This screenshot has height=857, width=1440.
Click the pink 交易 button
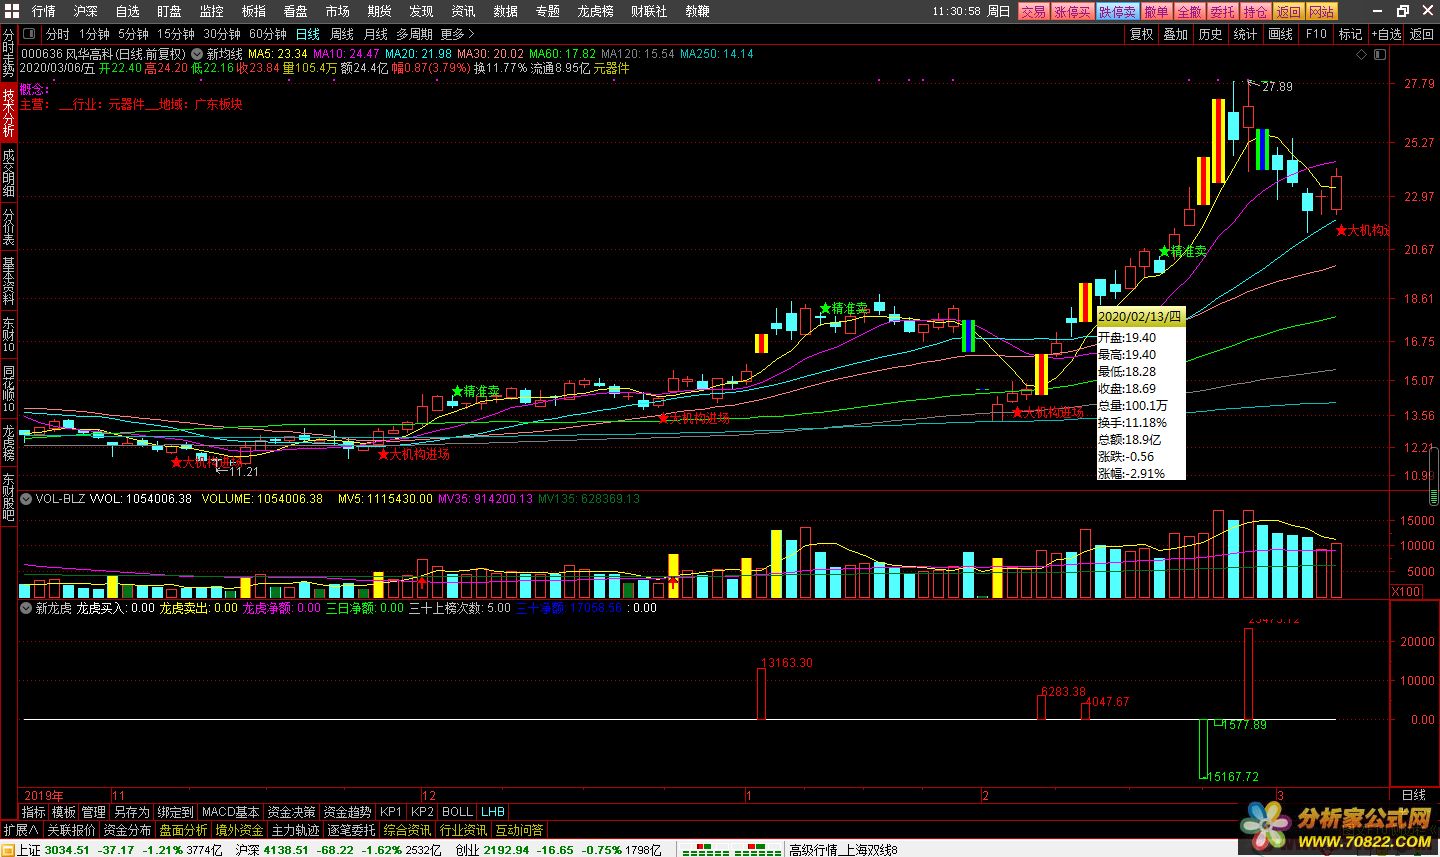pos(1033,11)
